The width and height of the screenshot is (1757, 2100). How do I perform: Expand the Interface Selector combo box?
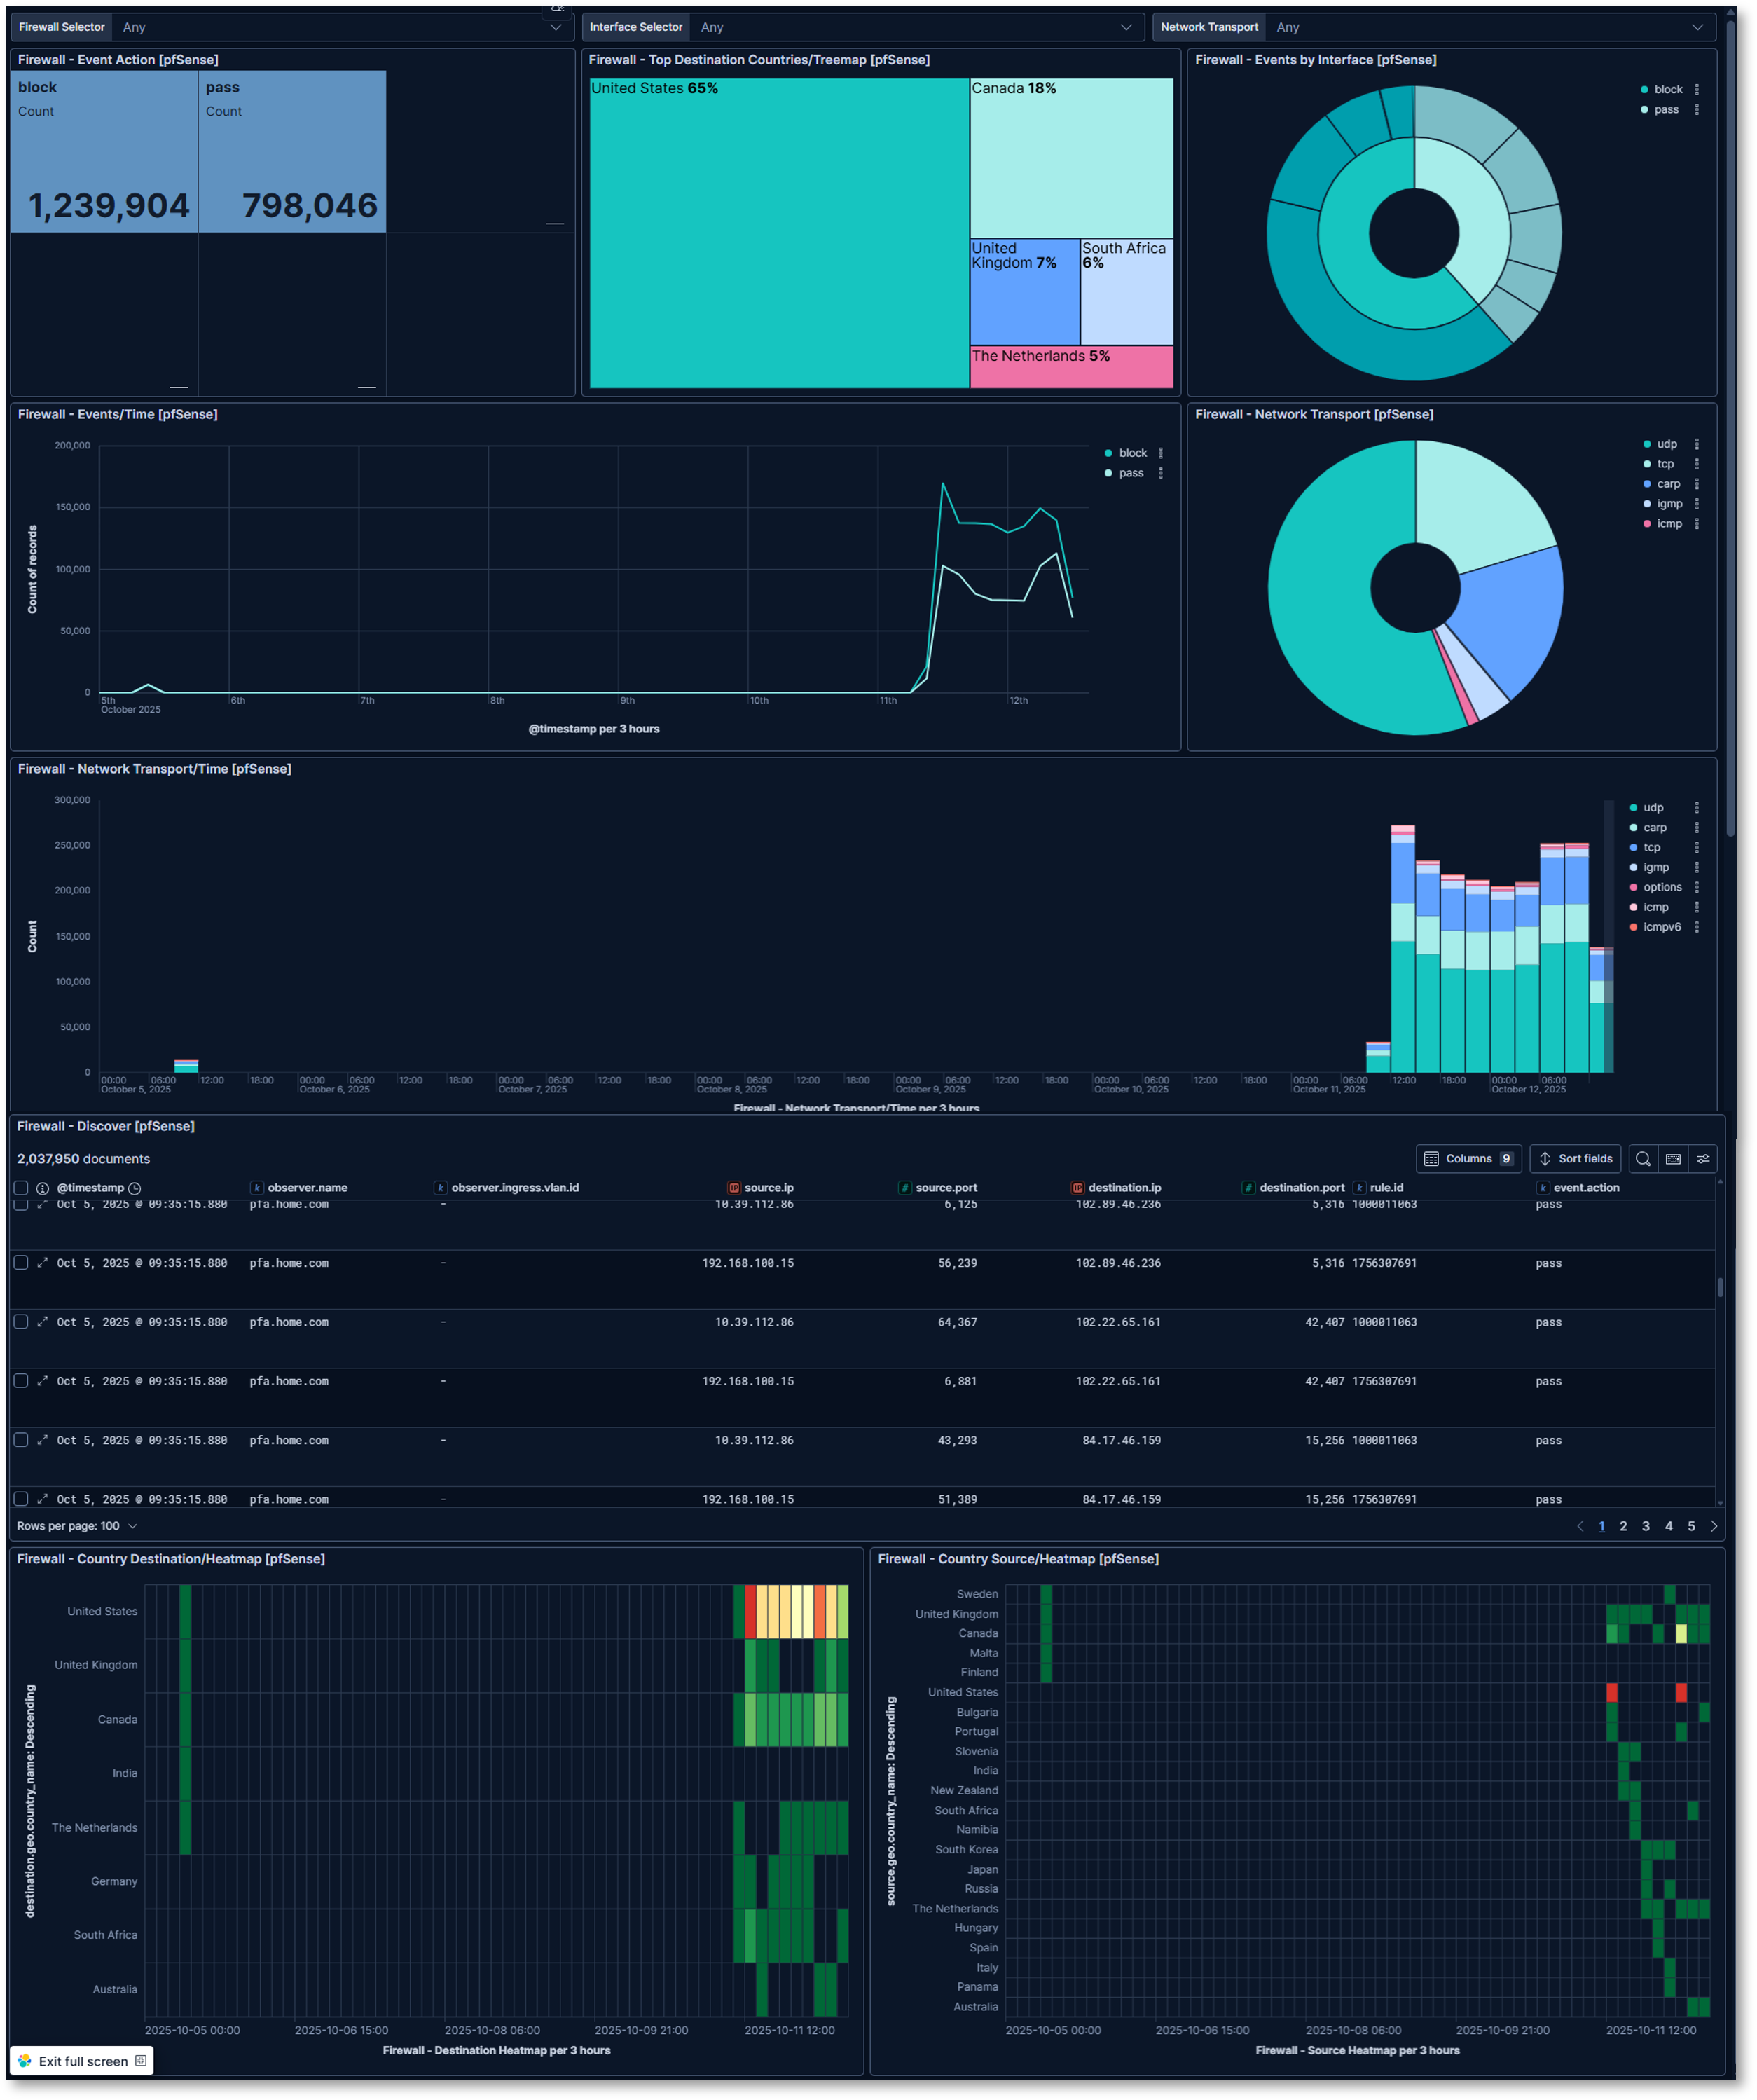pyautogui.click(x=915, y=27)
